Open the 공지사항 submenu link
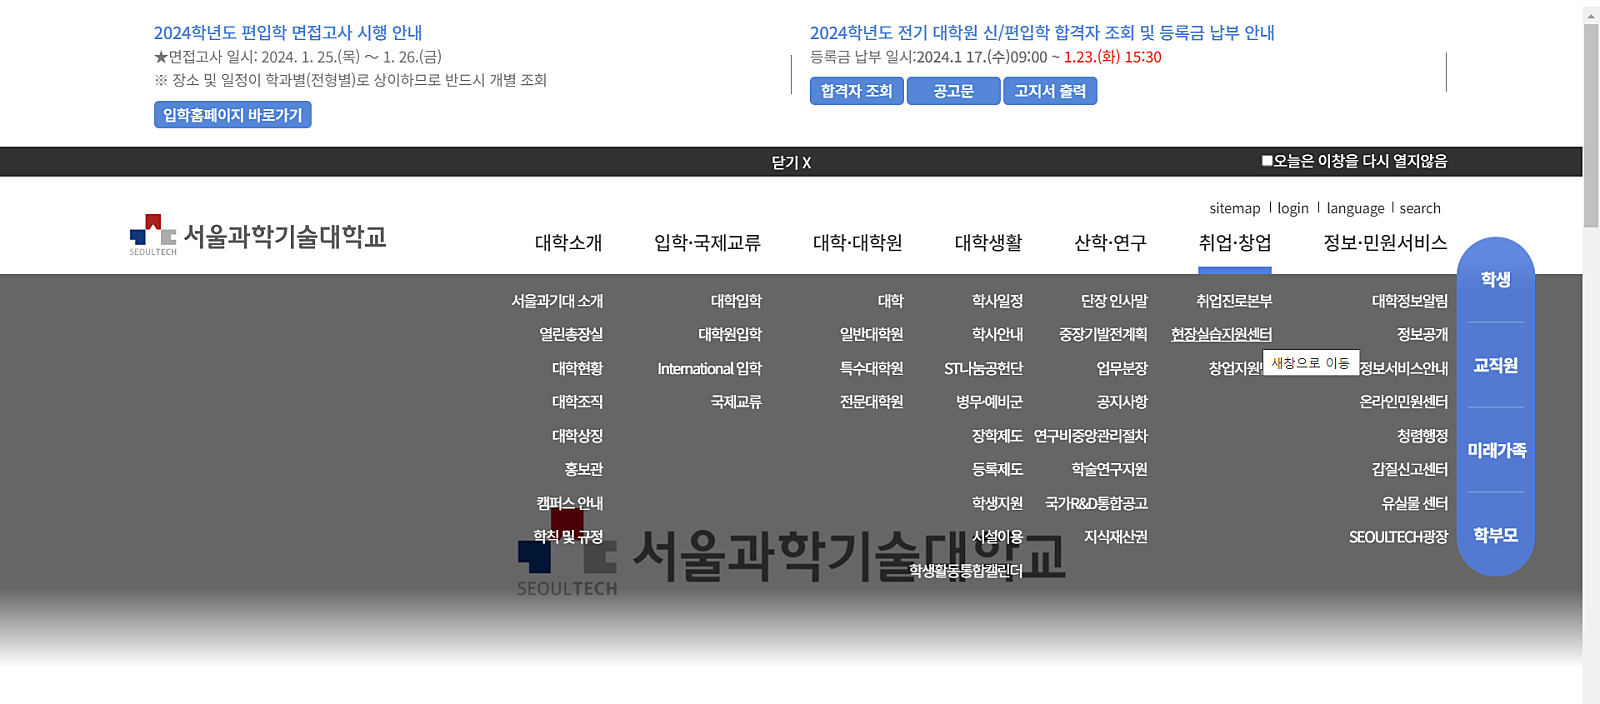The height and width of the screenshot is (704, 1600). click(x=1122, y=401)
